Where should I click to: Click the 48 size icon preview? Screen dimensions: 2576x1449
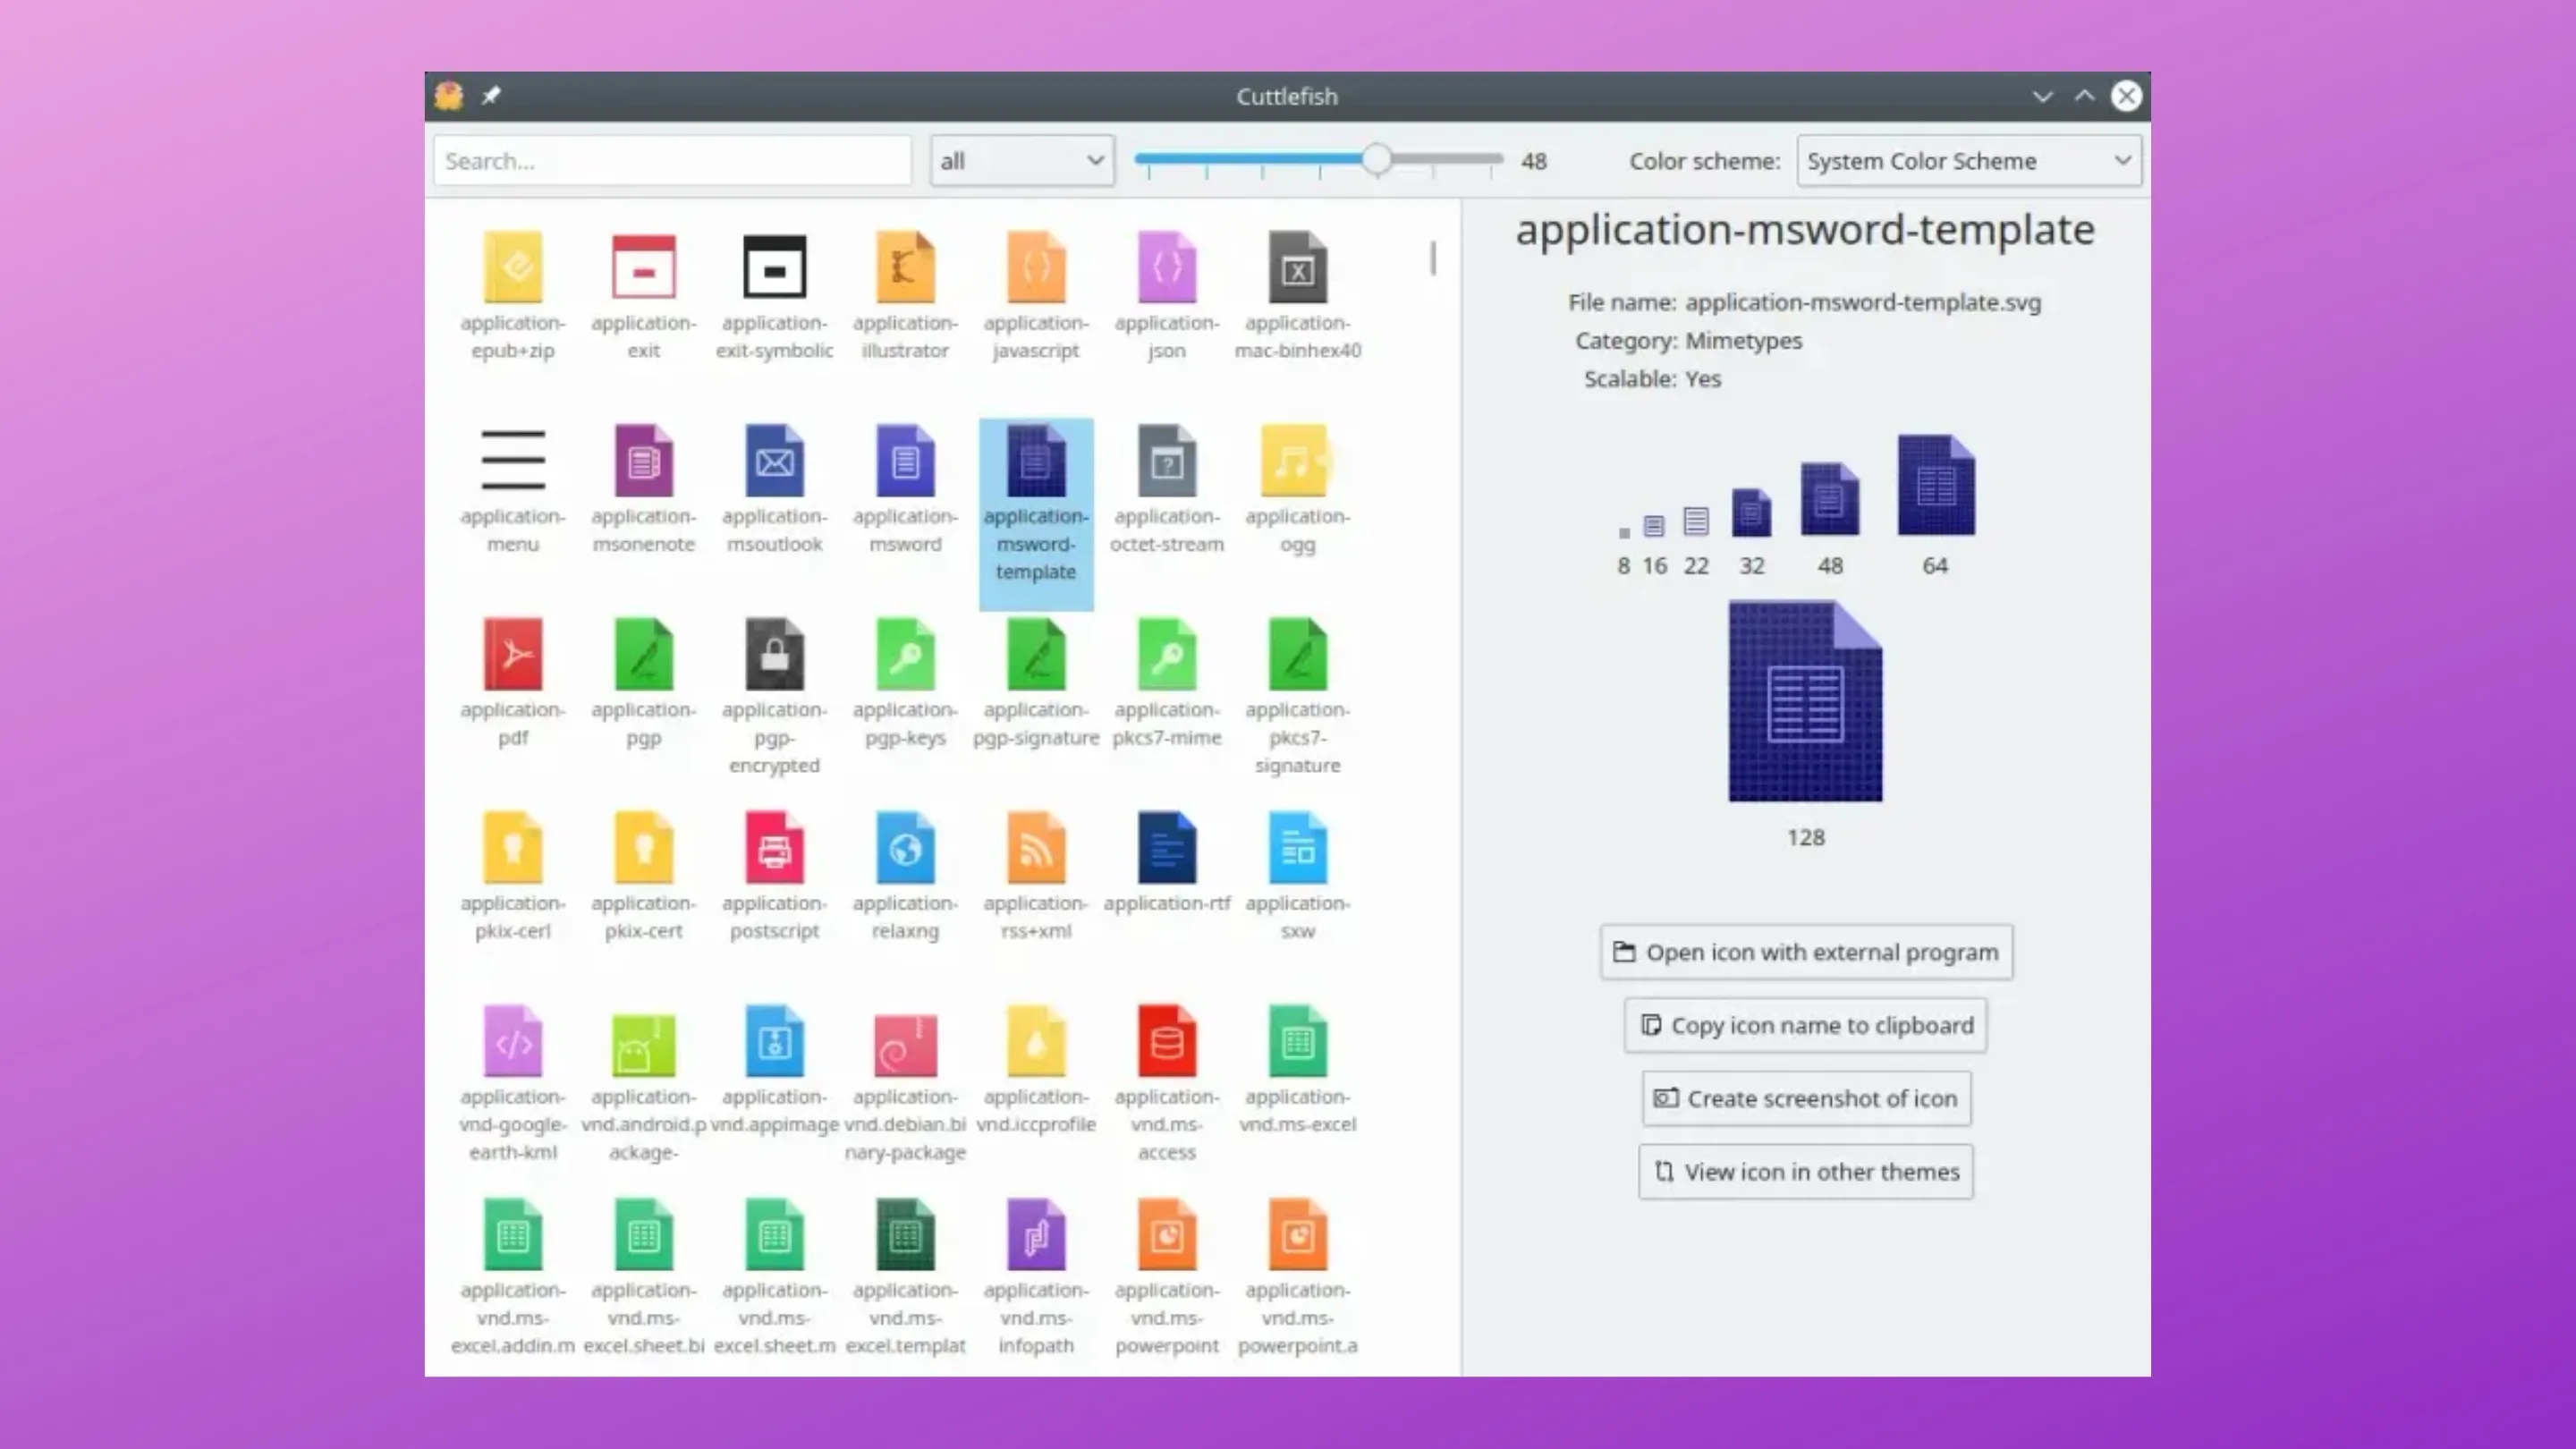[1830, 498]
